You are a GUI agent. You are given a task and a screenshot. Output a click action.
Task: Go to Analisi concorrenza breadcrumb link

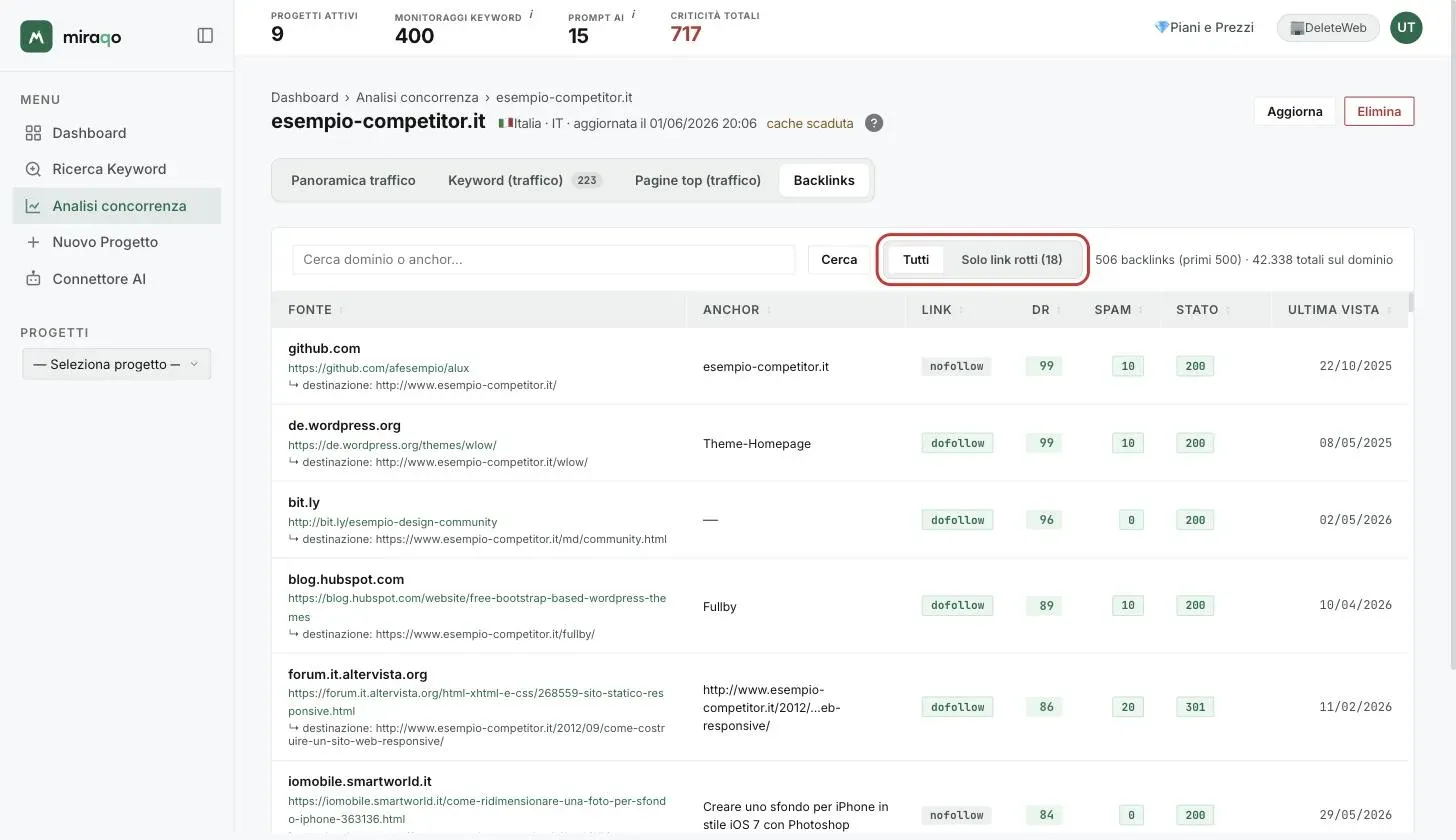[x=417, y=97]
